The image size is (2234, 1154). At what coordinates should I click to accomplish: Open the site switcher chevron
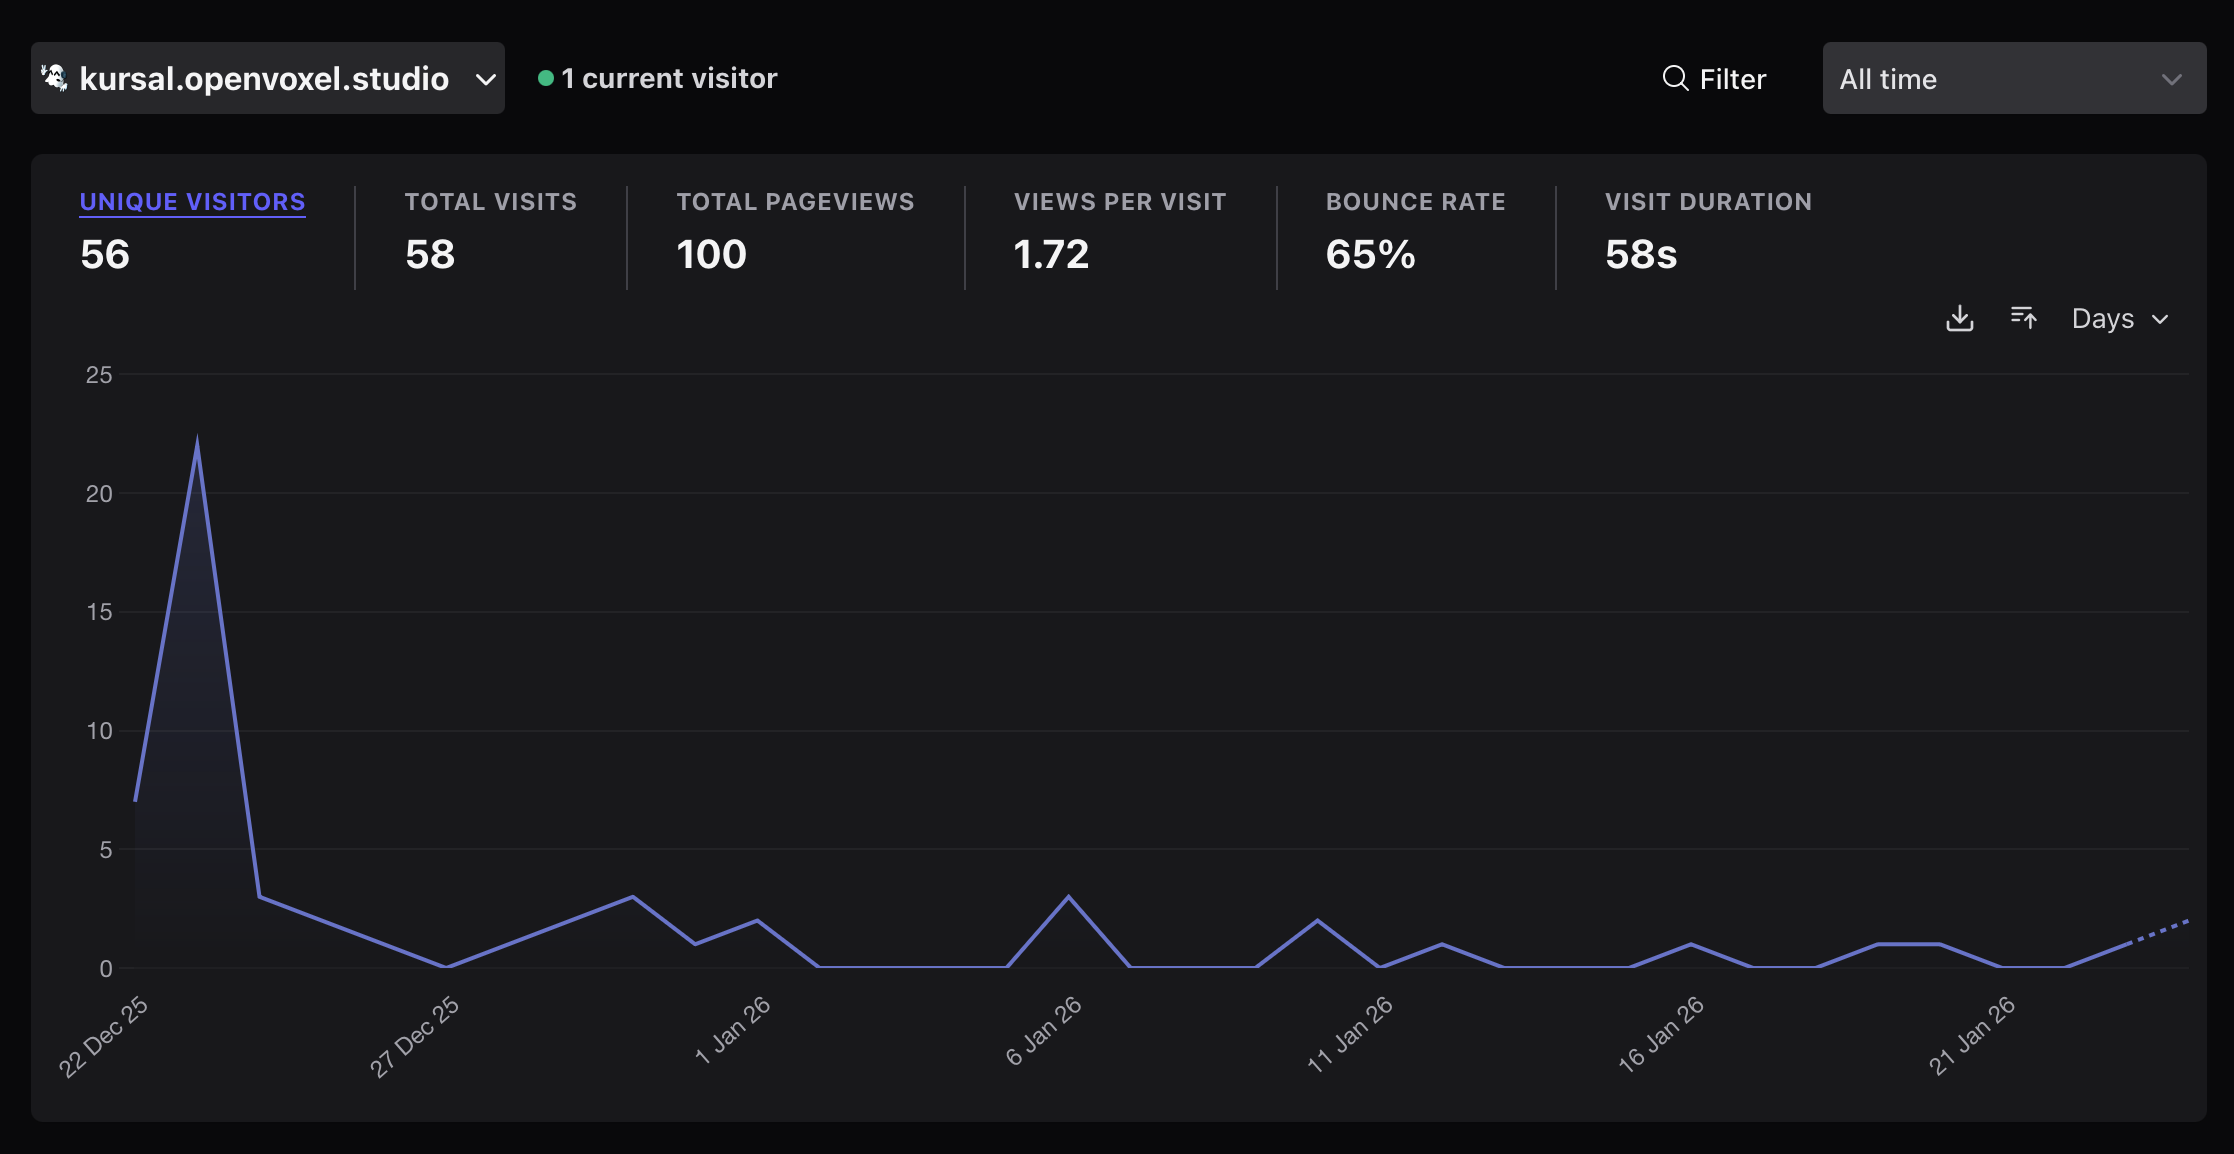486,79
